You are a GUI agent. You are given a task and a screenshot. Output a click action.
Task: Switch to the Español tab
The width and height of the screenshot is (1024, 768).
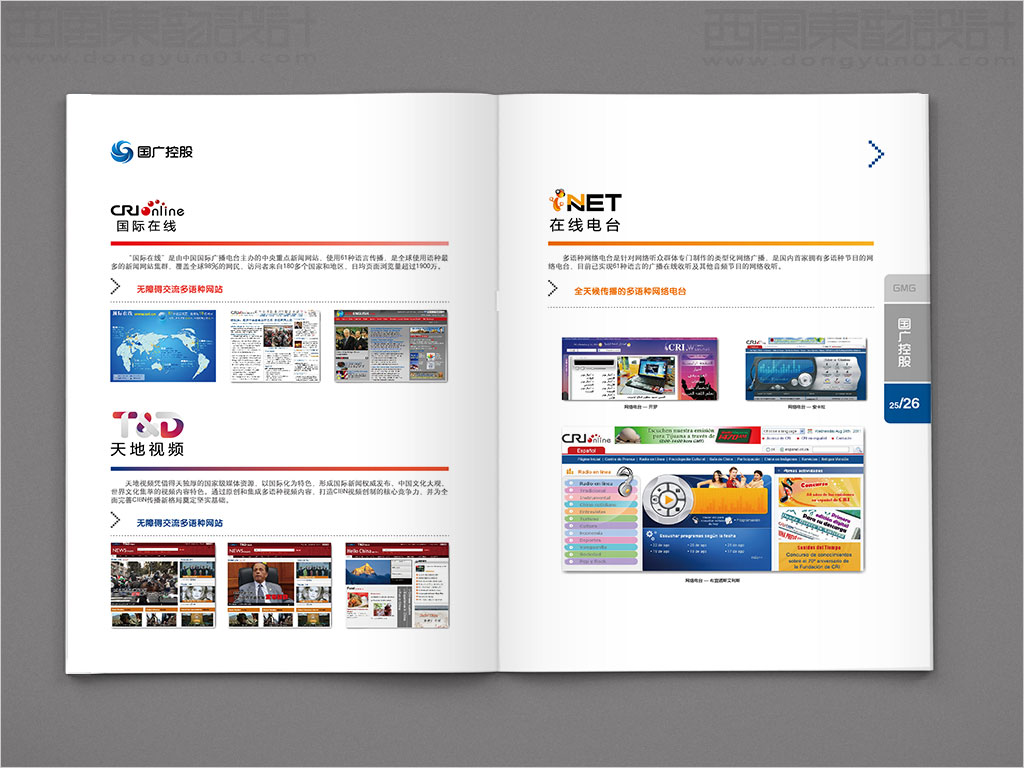coord(586,451)
